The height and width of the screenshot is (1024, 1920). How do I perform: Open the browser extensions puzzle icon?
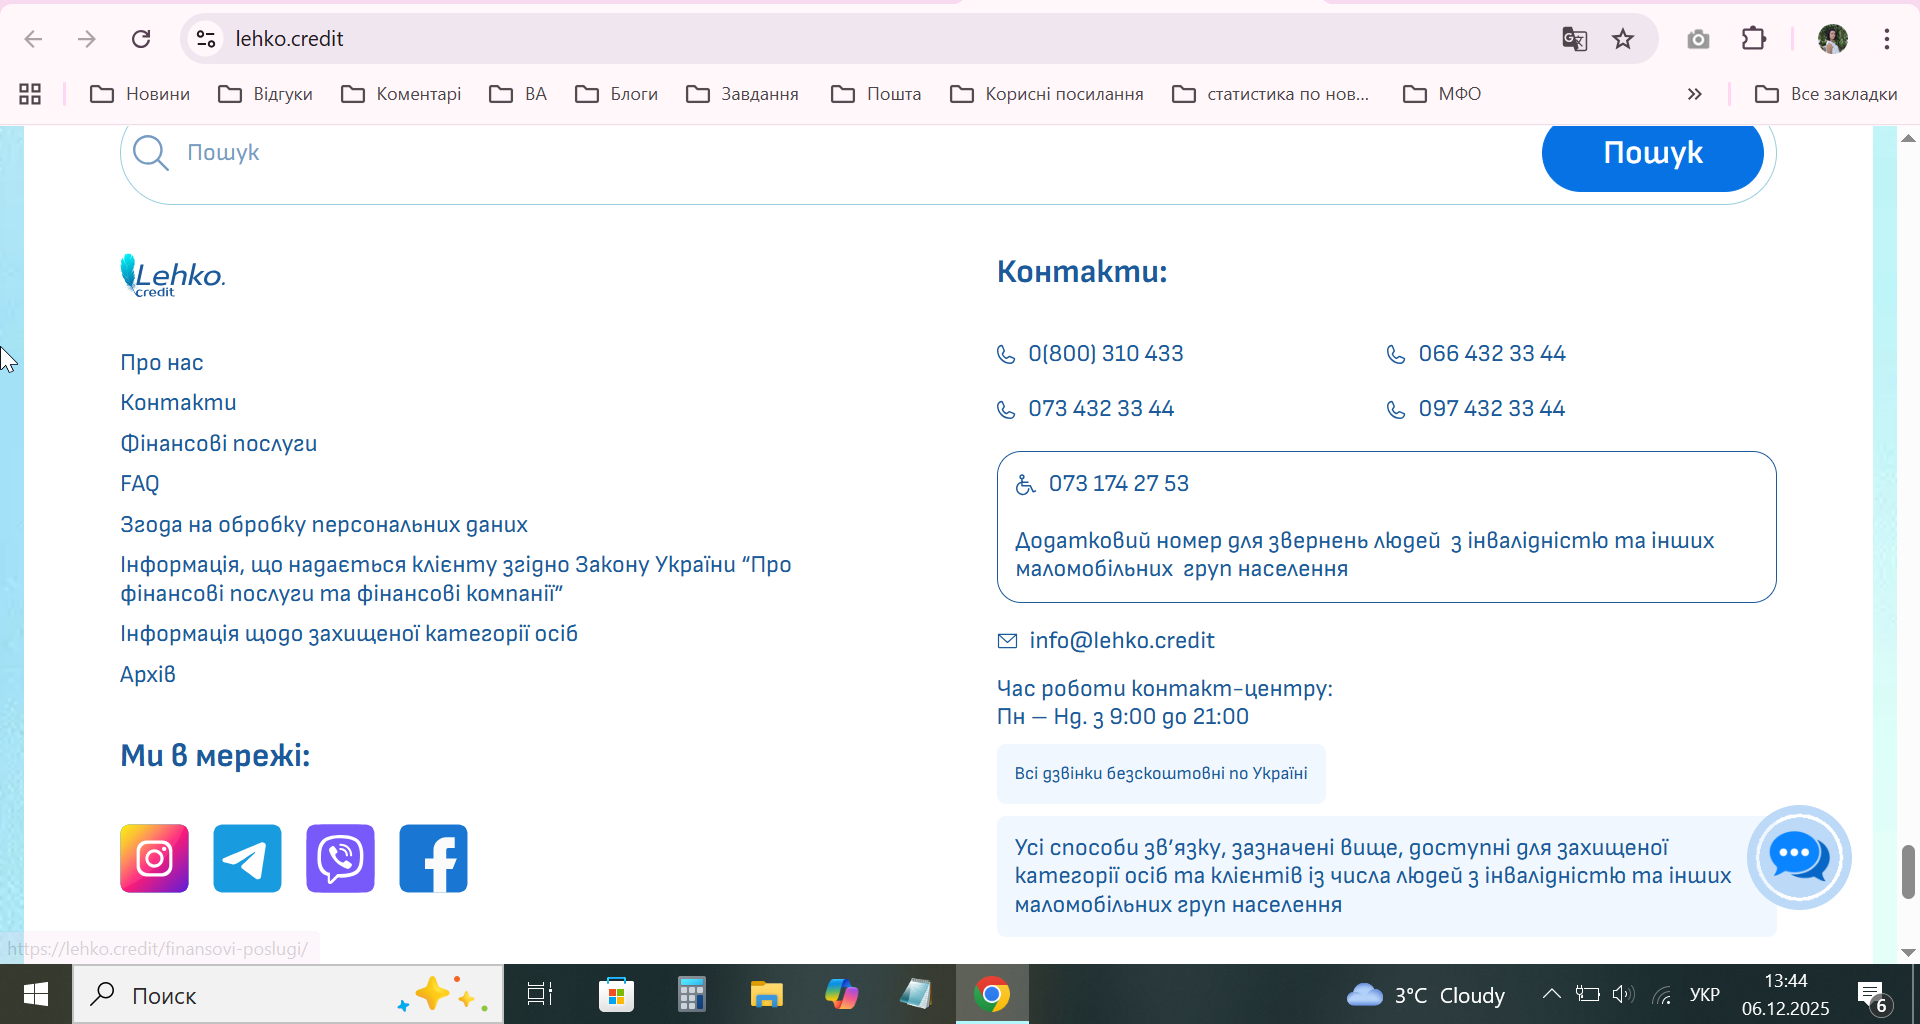1754,39
